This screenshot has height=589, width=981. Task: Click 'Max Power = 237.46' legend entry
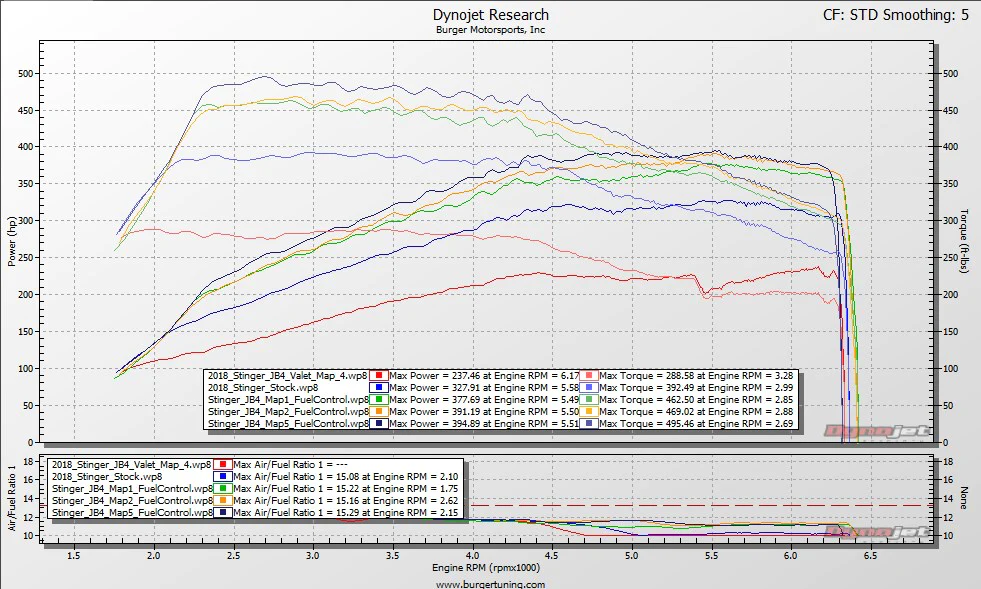pos(484,376)
